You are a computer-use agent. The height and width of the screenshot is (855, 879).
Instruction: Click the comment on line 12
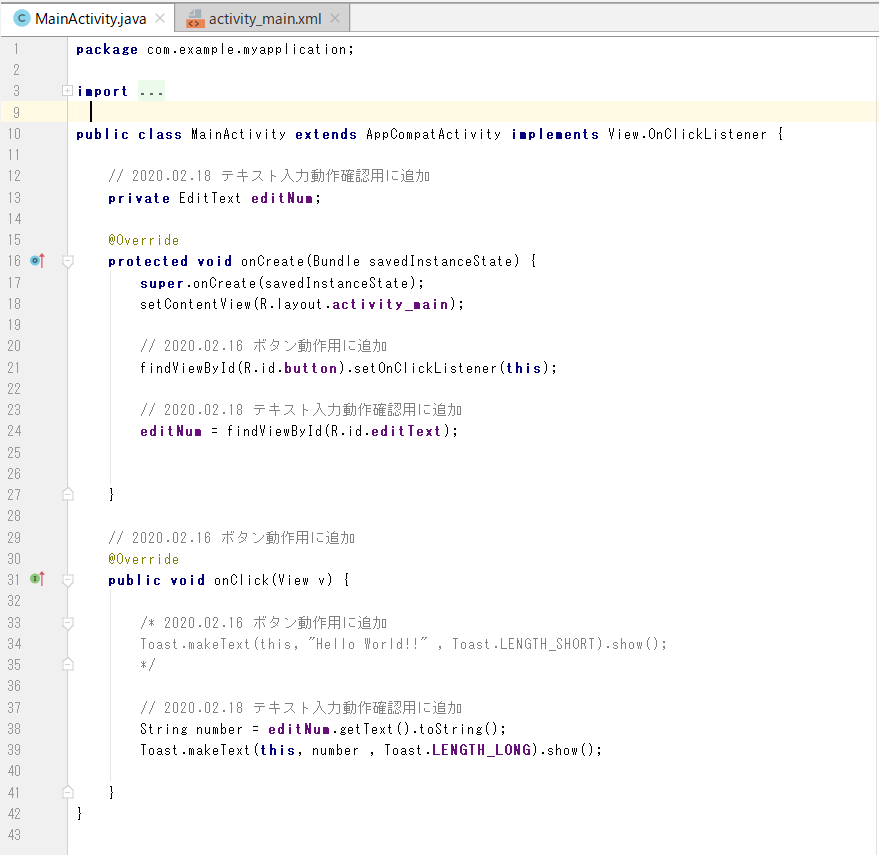269,176
